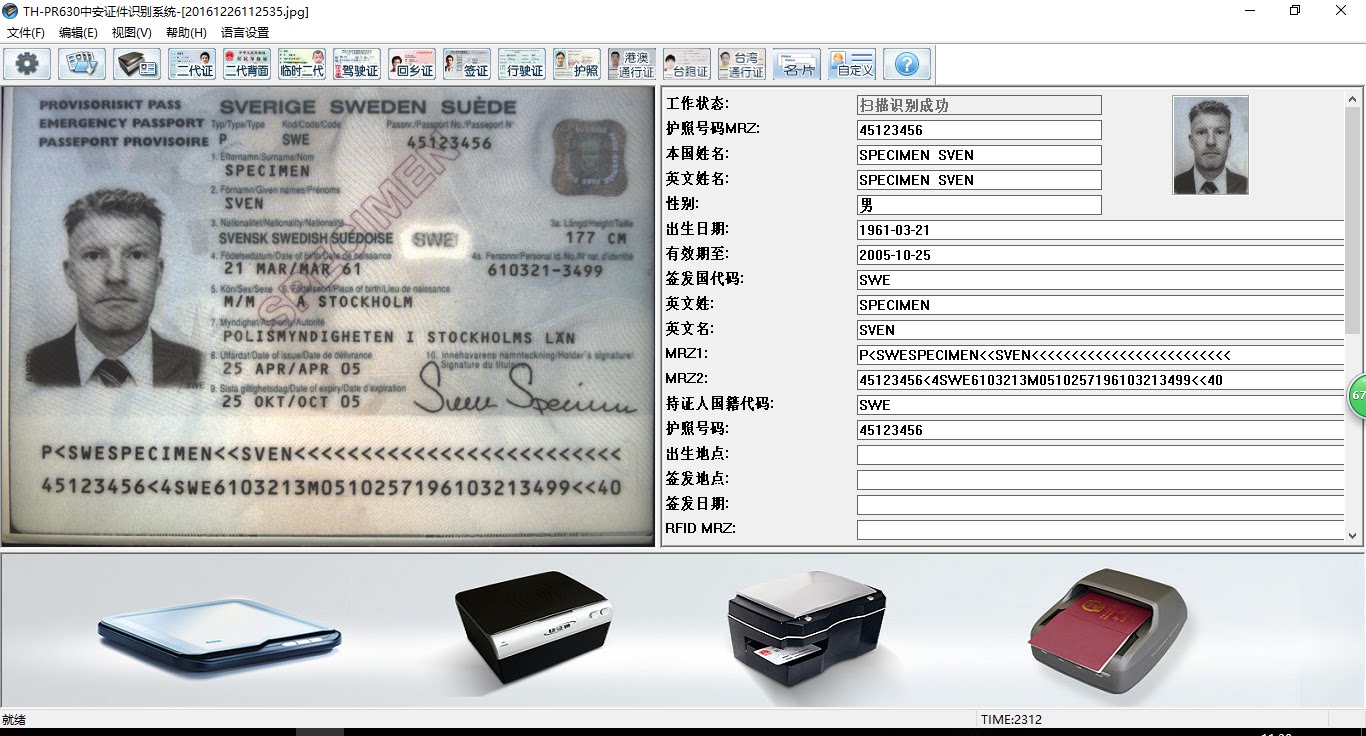
Task: Select the 台湾通行证 permit icon
Action: click(742, 65)
